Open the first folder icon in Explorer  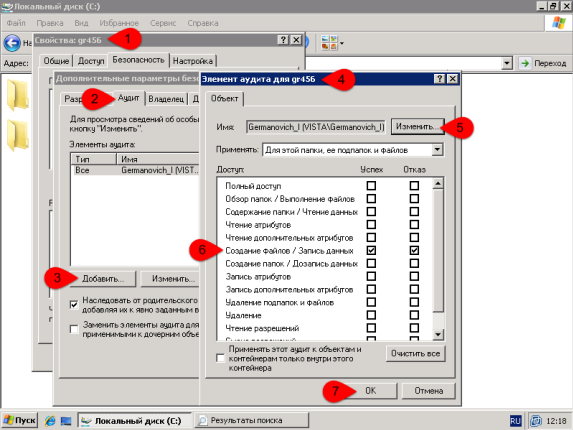[x=17, y=95]
